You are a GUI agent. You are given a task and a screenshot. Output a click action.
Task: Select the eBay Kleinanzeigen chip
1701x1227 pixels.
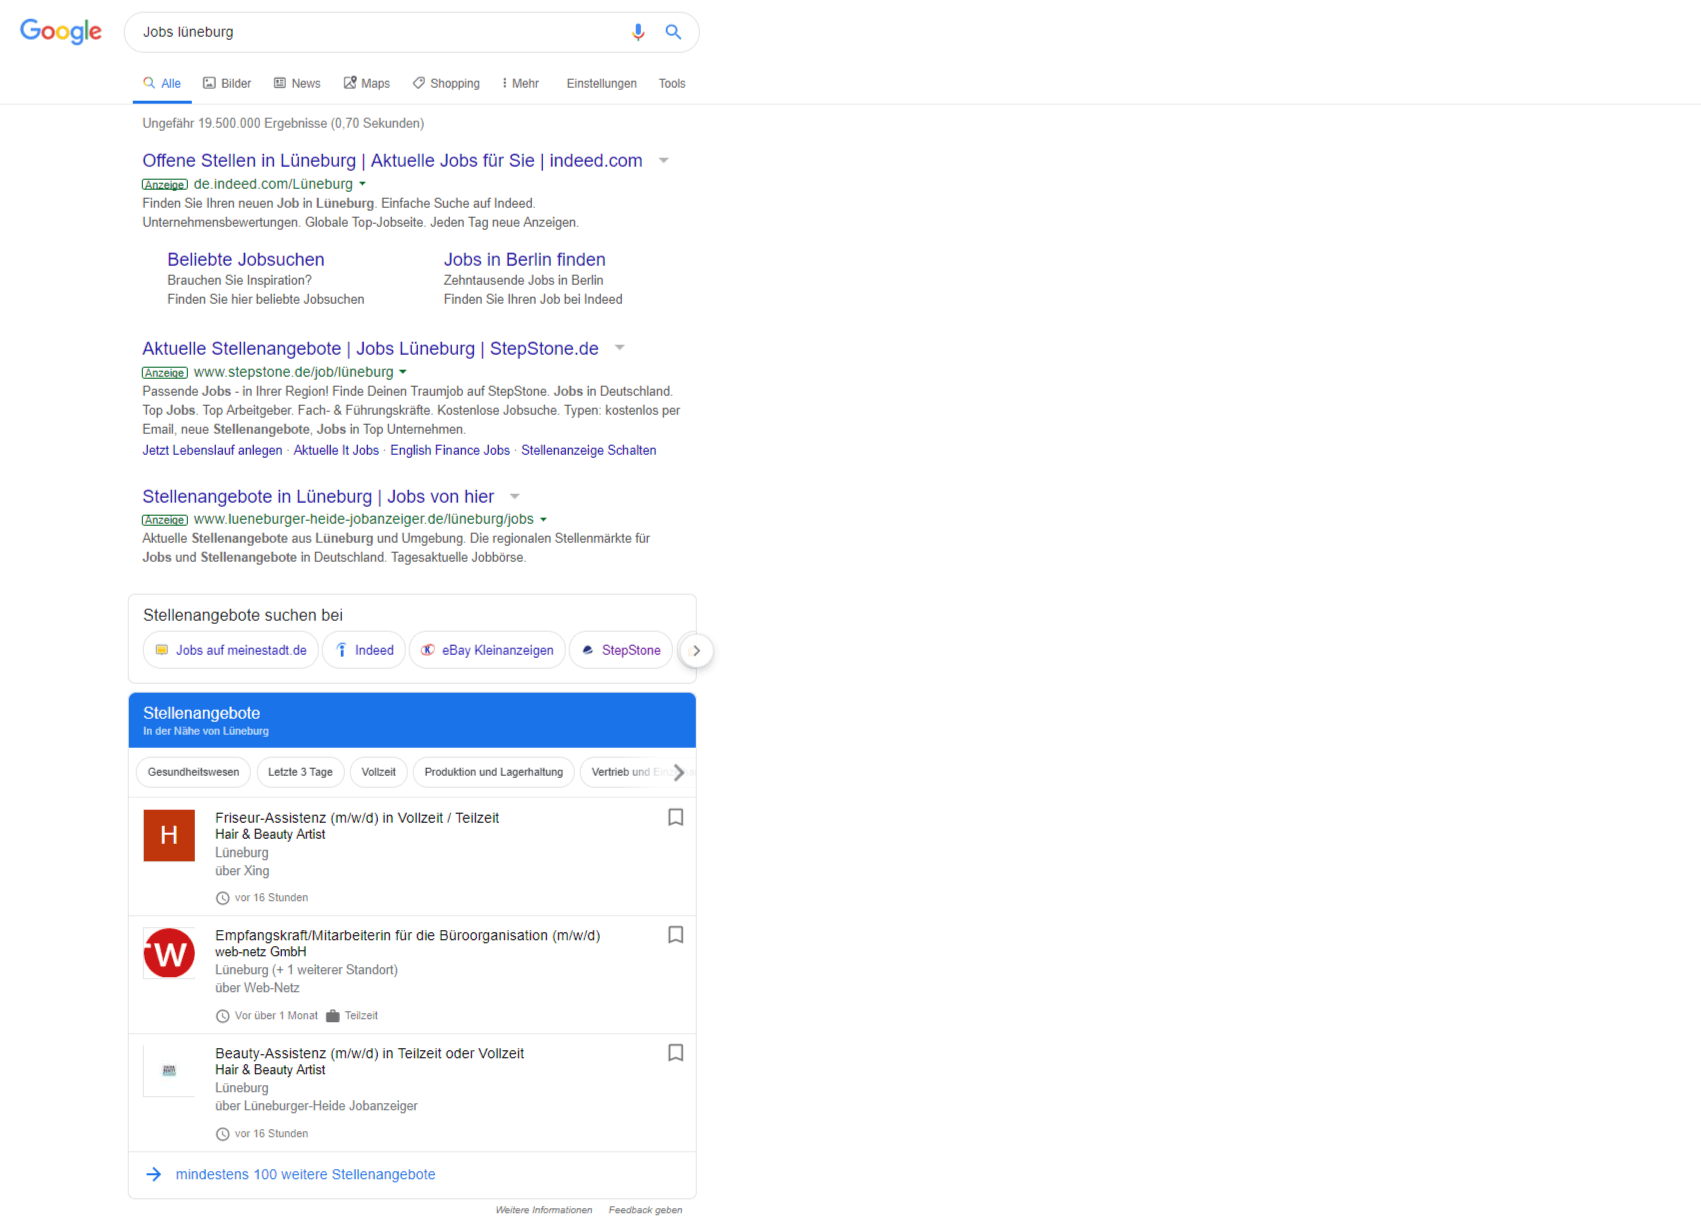pos(487,650)
